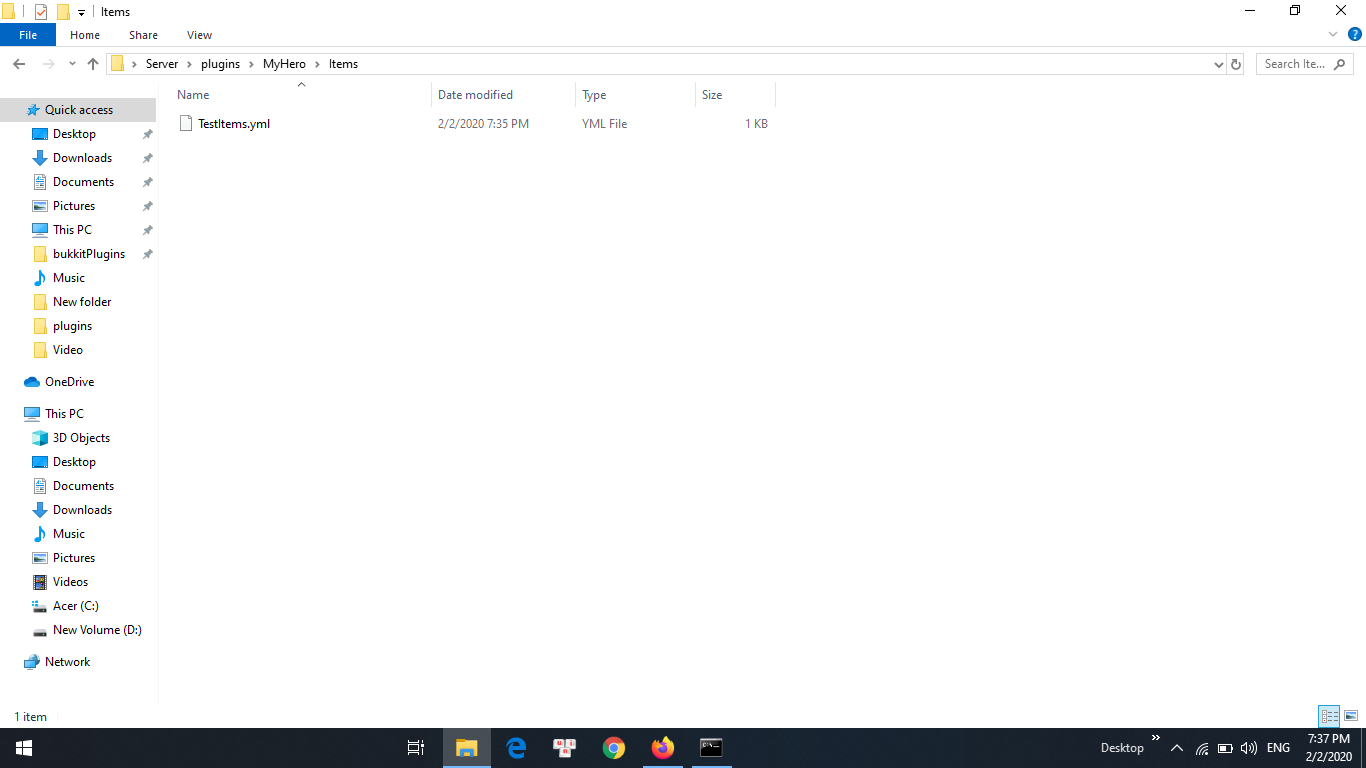Switch to the Share ribbon tab
The image size is (1366, 768).
(143, 35)
